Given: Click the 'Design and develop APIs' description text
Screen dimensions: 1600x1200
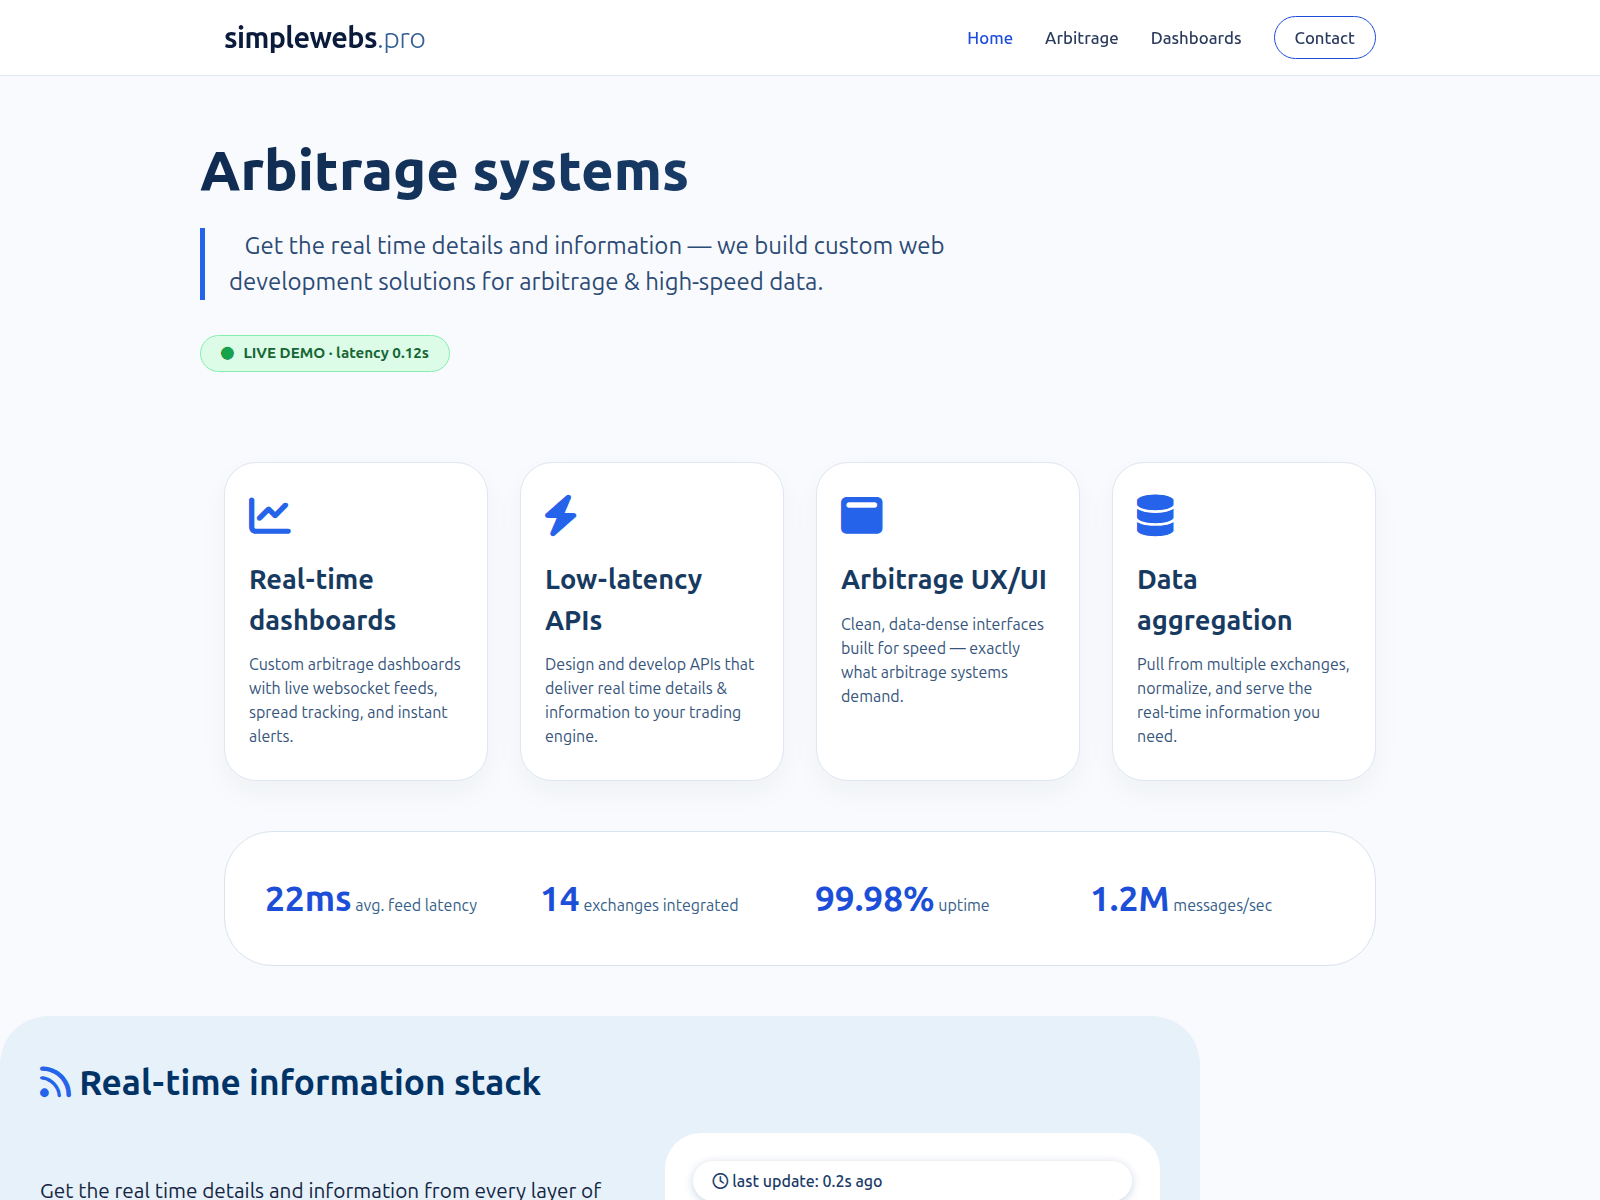Looking at the screenshot, I should pyautogui.click(x=650, y=700).
